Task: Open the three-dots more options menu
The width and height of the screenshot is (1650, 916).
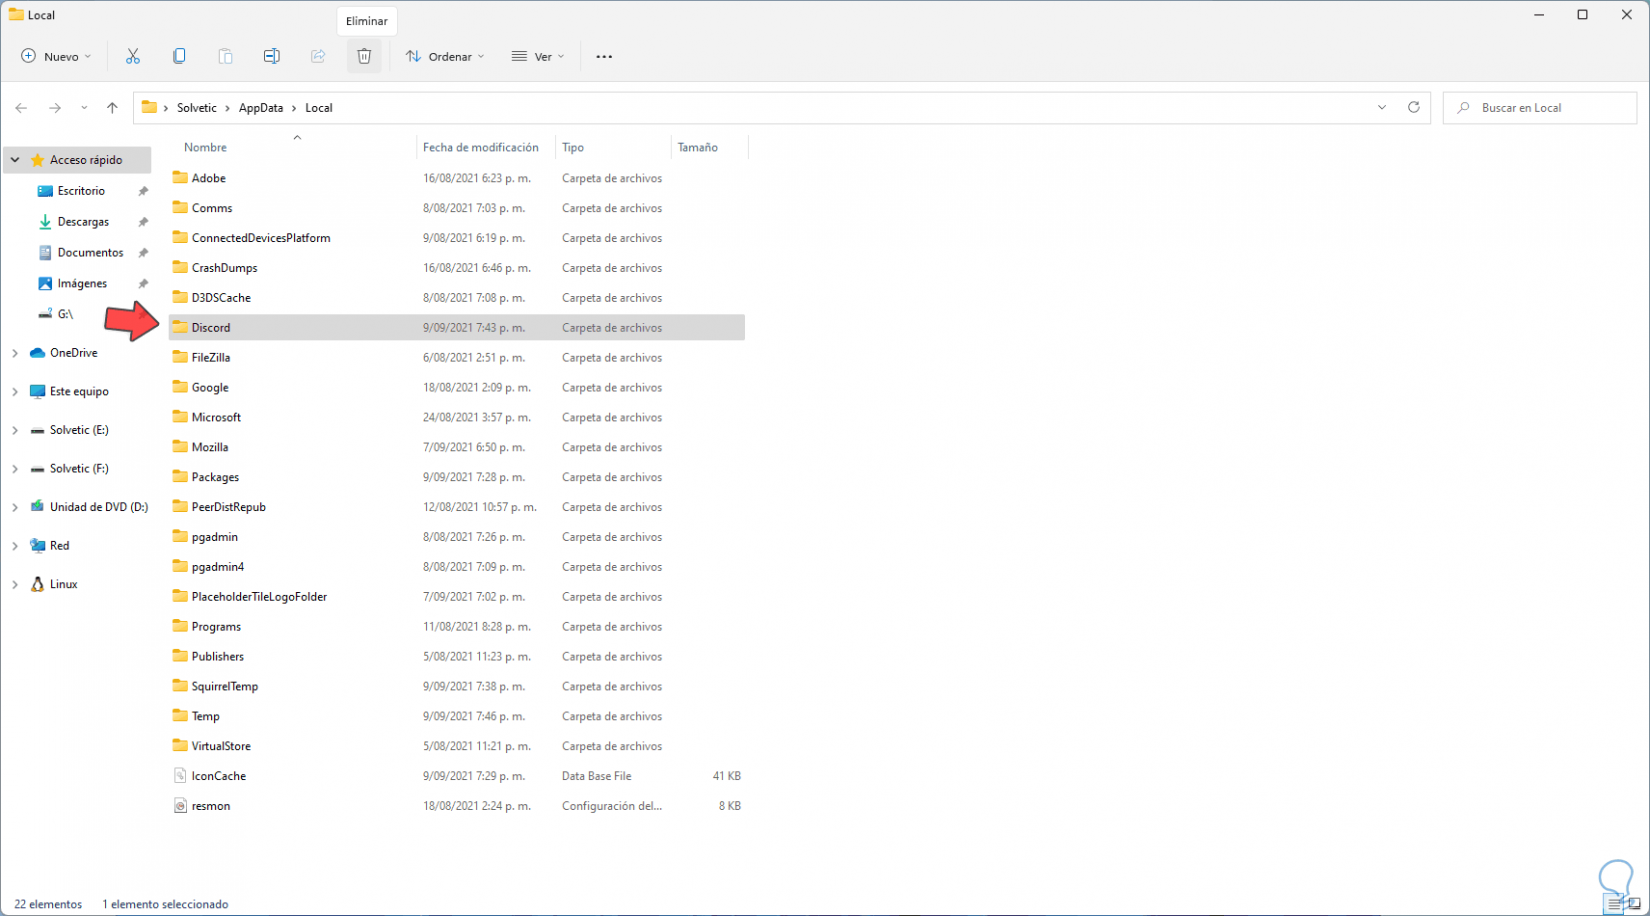Action: [x=604, y=57]
